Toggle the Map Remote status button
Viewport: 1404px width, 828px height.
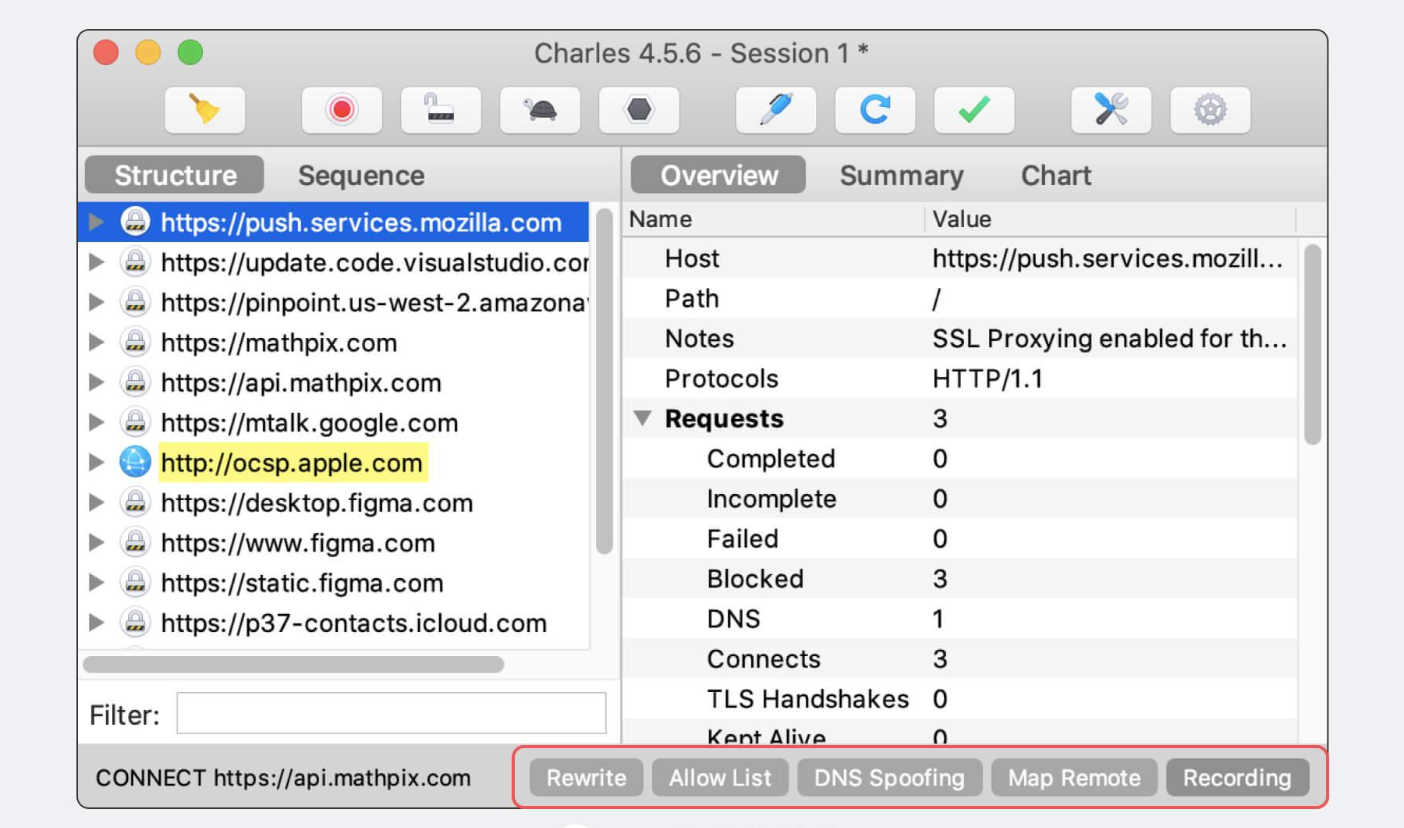pos(1074,778)
